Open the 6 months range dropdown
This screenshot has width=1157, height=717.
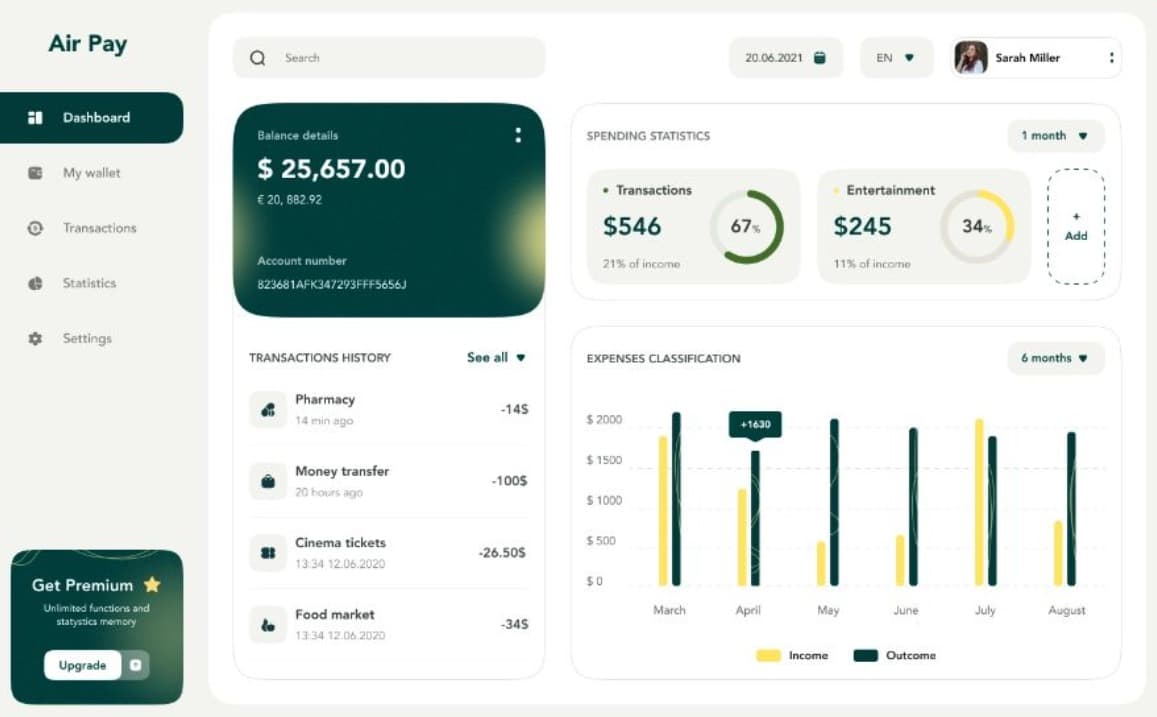pyautogui.click(x=1055, y=358)
